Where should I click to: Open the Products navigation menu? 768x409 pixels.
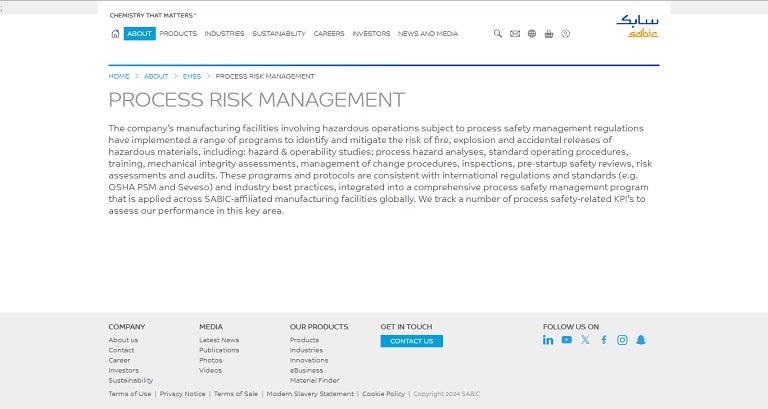[x=178, y=33]
